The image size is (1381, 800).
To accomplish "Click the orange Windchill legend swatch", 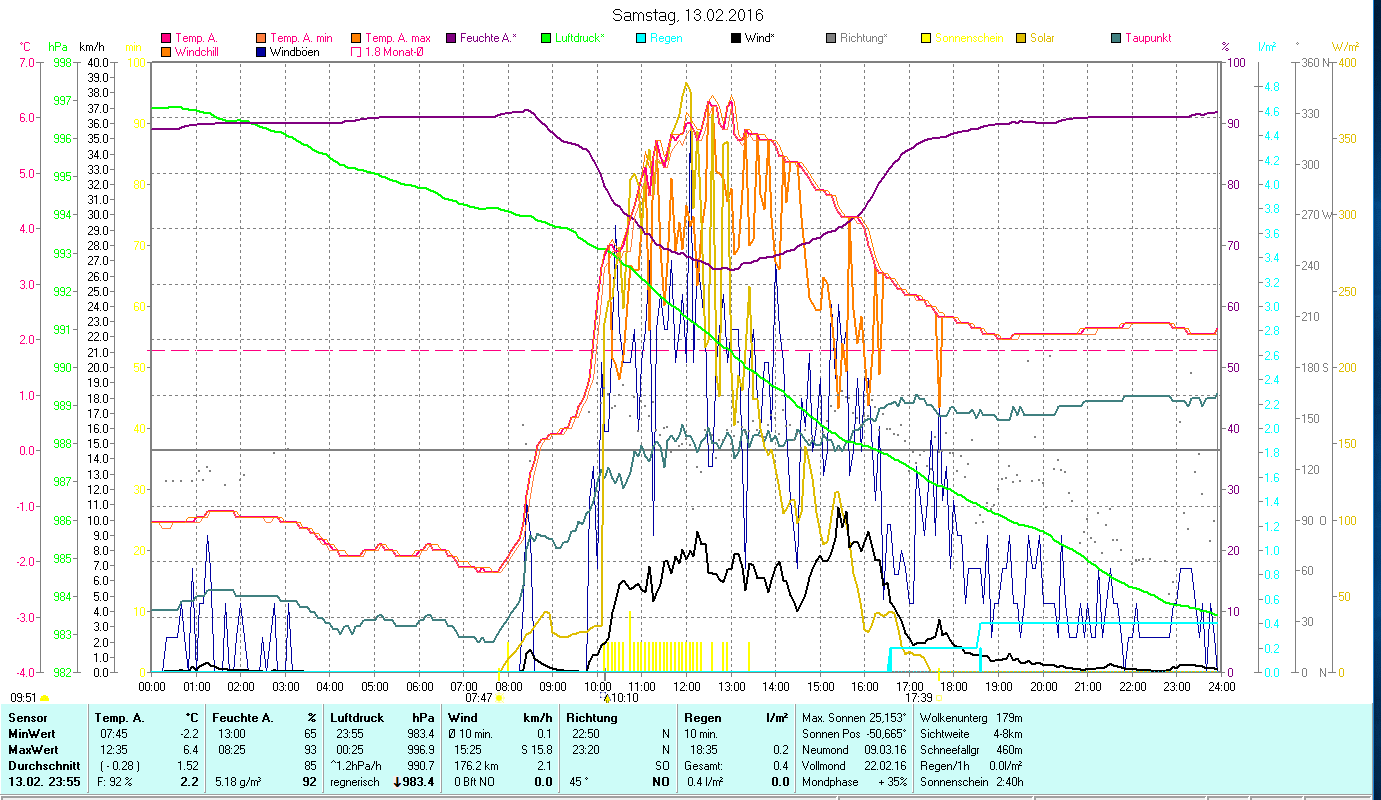I will tap(166, 52).
